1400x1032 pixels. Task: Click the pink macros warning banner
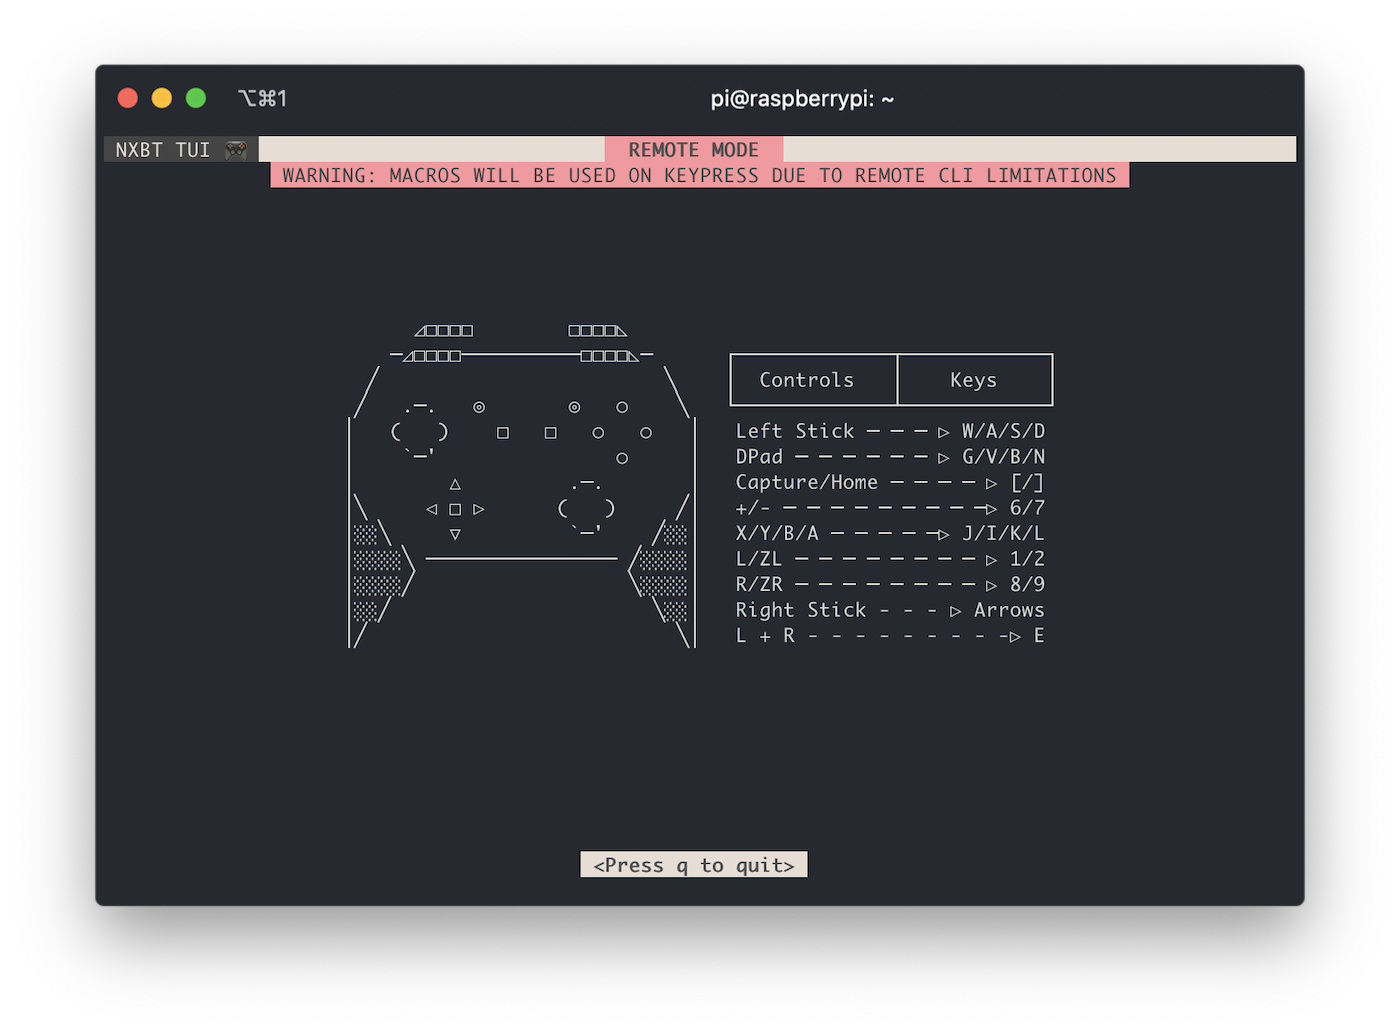(x=698, y=175)
